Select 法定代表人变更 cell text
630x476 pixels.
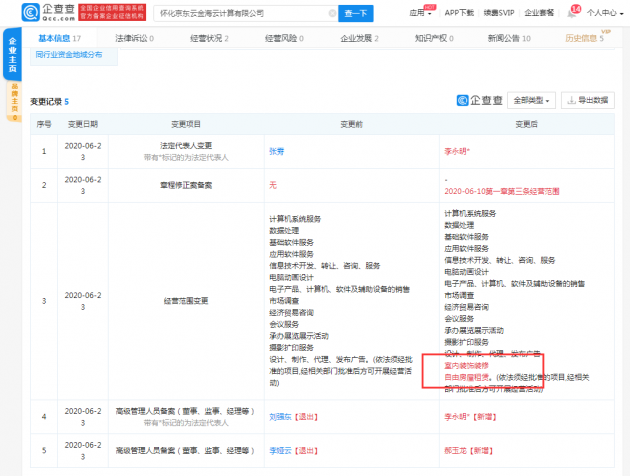click(186, 145)
